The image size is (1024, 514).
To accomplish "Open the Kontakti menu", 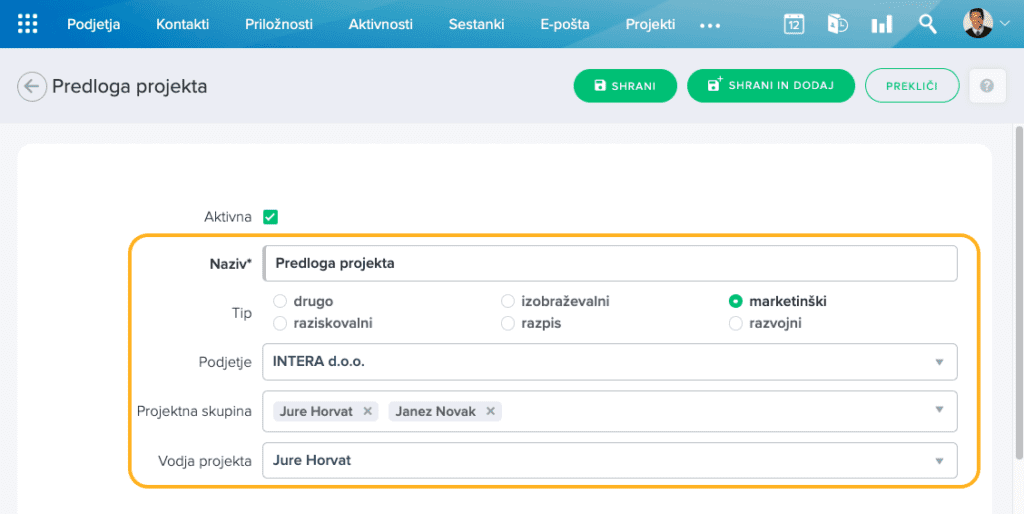I will [x=182, y=24].
